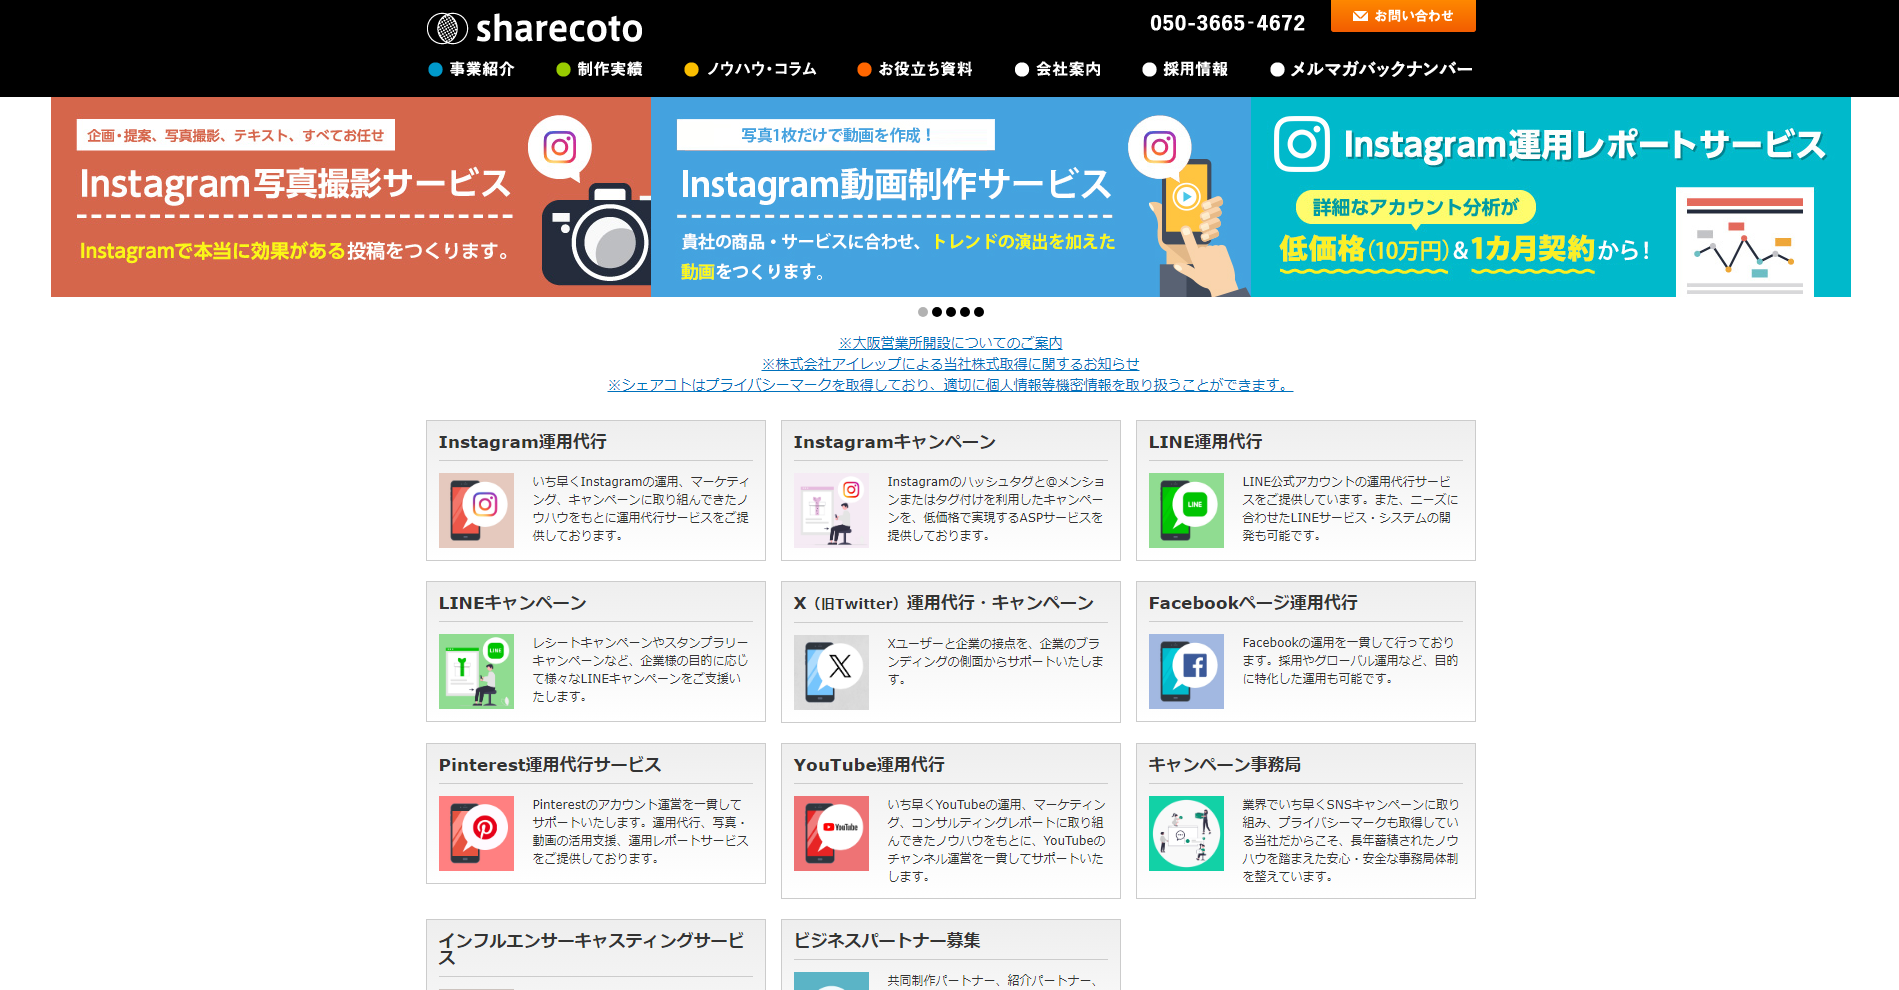The width and height of the screenshot is (1899, 990).
Task: Open お役立ち資料 menu
Action: [914, 69]
